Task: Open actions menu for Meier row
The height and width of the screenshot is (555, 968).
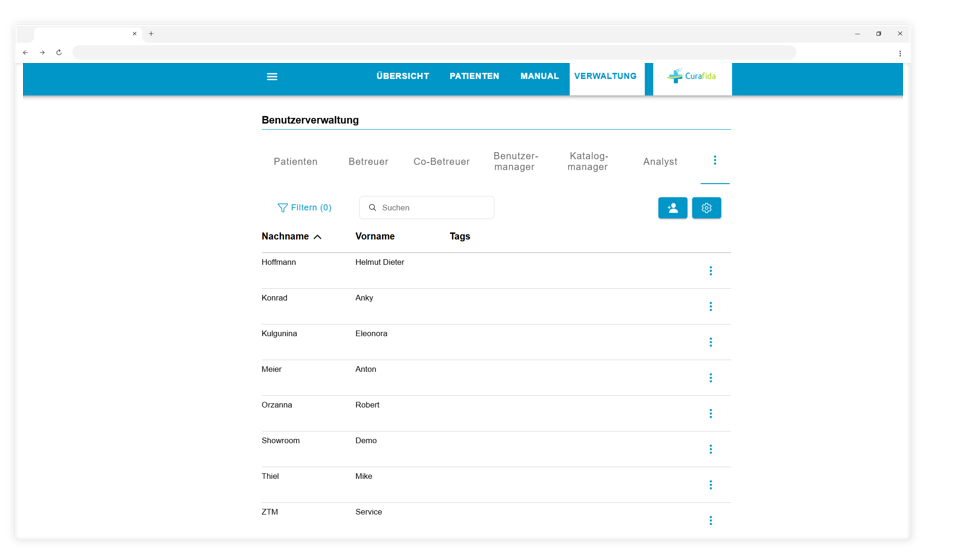Action: [711, 378]
